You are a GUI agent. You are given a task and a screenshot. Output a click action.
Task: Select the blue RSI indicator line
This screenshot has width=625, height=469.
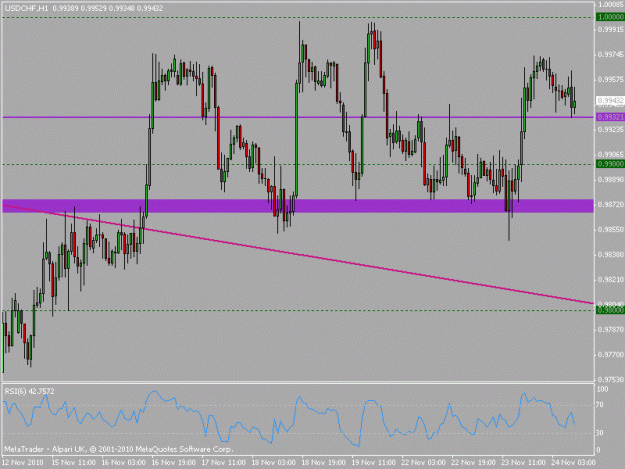tap(289, 418)
